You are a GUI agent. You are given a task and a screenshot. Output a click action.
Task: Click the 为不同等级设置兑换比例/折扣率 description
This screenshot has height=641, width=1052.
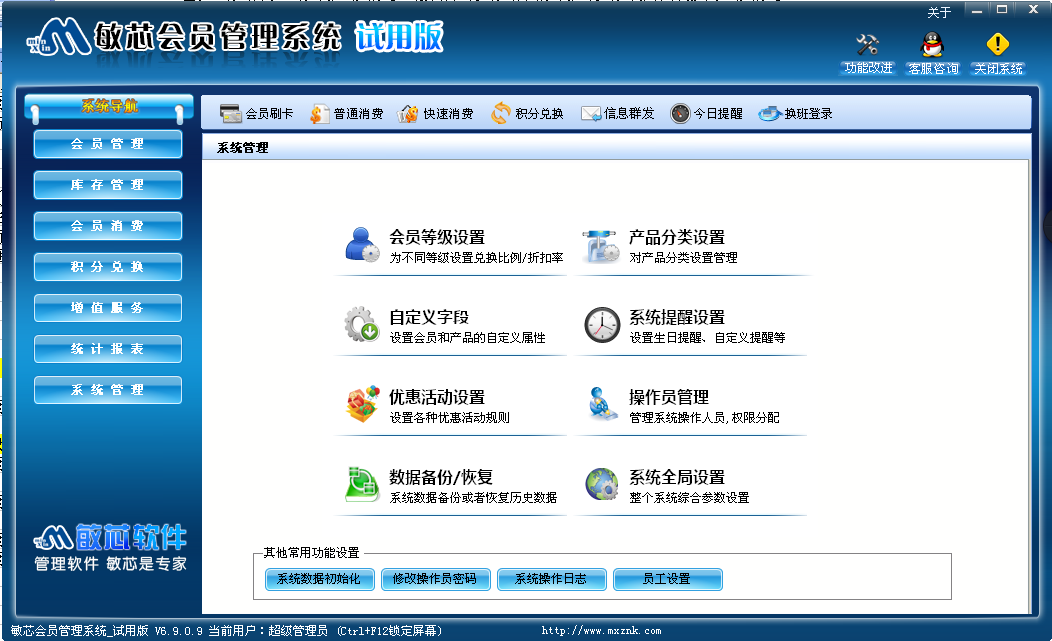476,258
